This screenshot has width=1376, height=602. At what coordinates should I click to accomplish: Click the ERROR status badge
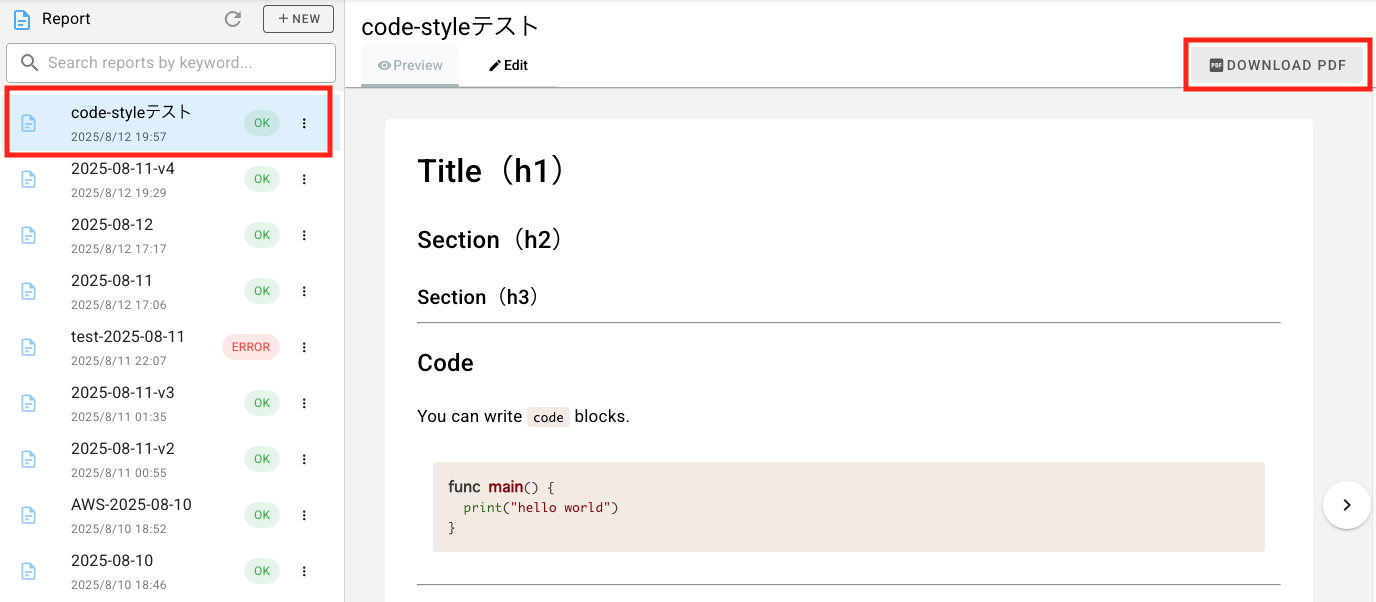(x=251, y=347)
